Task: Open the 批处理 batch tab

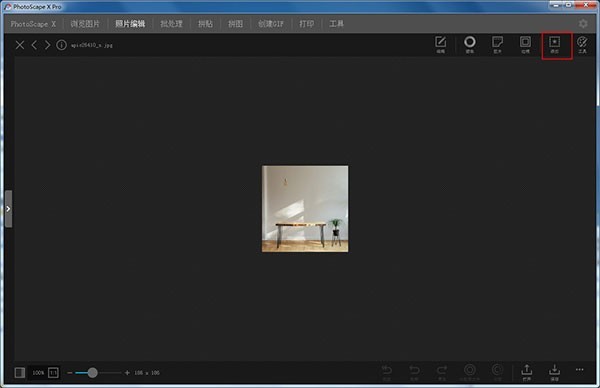Action: (171, 24)
